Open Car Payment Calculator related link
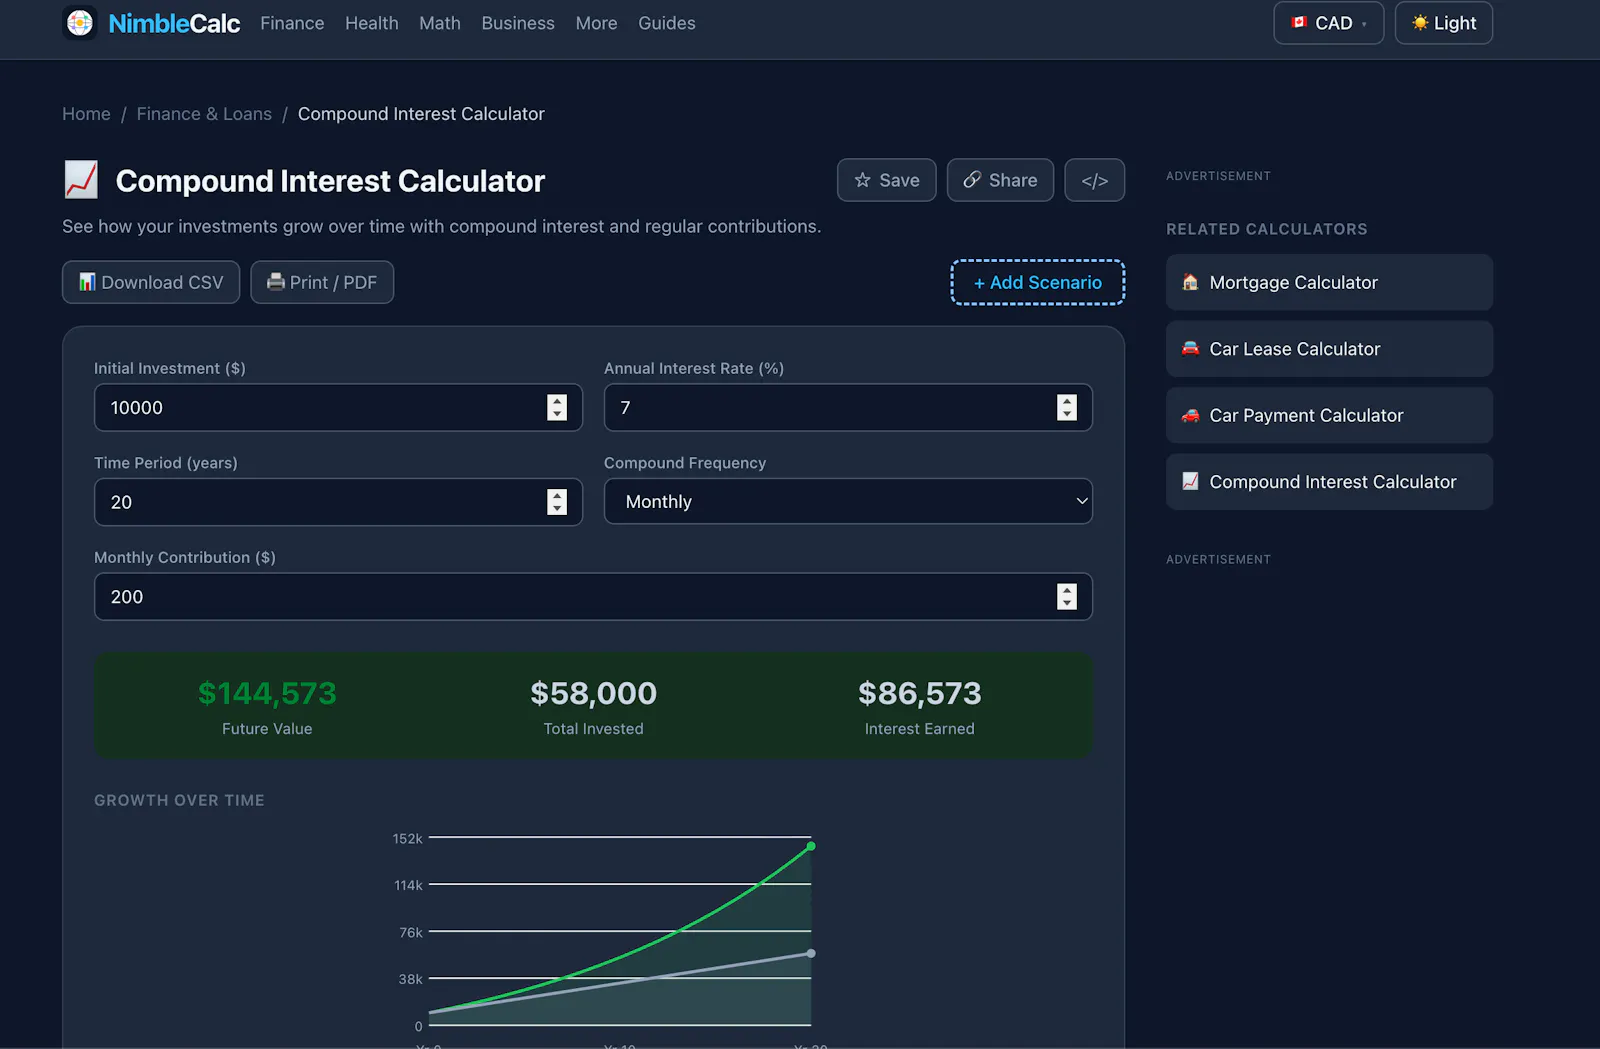The width and height of the screenshot is (1600, 1049). point(1329,415)
